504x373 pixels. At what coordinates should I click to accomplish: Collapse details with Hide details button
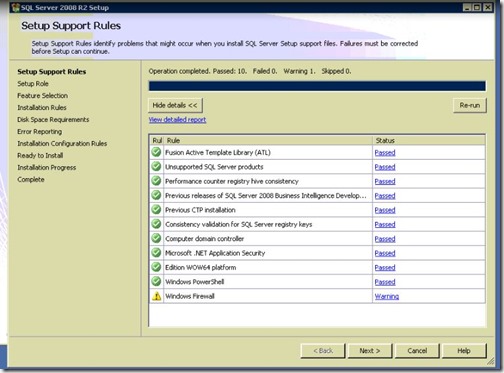tap(175, 105)
